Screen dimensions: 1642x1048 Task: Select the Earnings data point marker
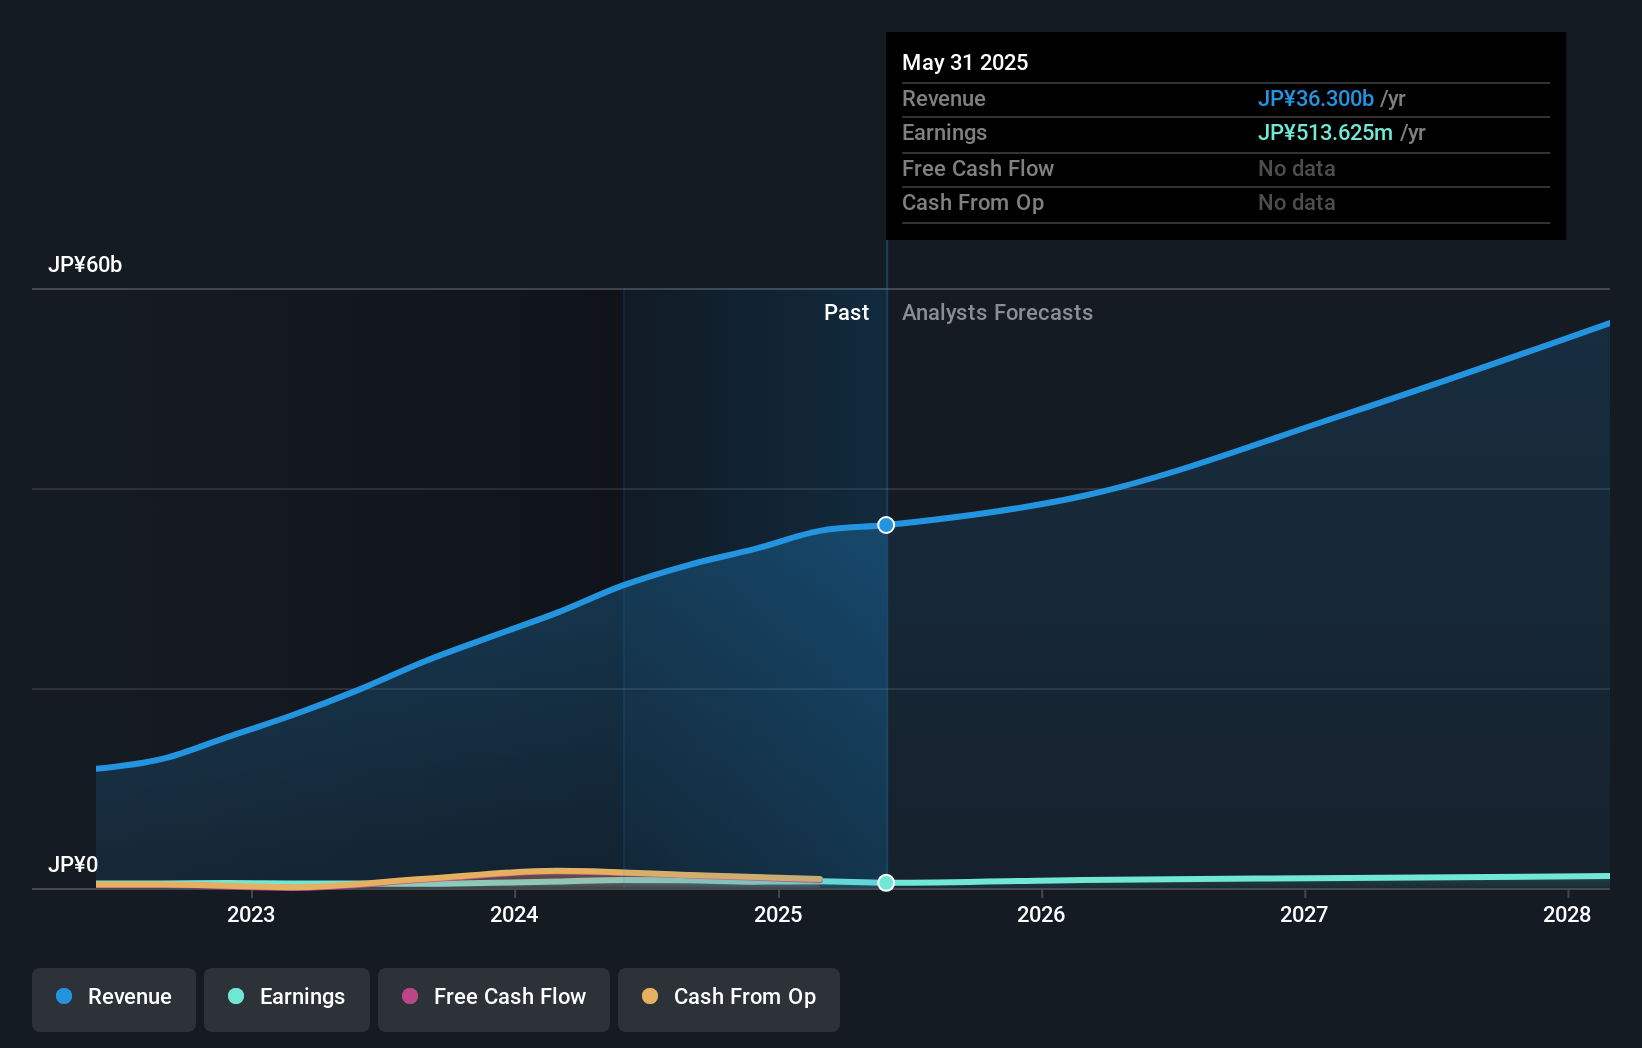886,882
